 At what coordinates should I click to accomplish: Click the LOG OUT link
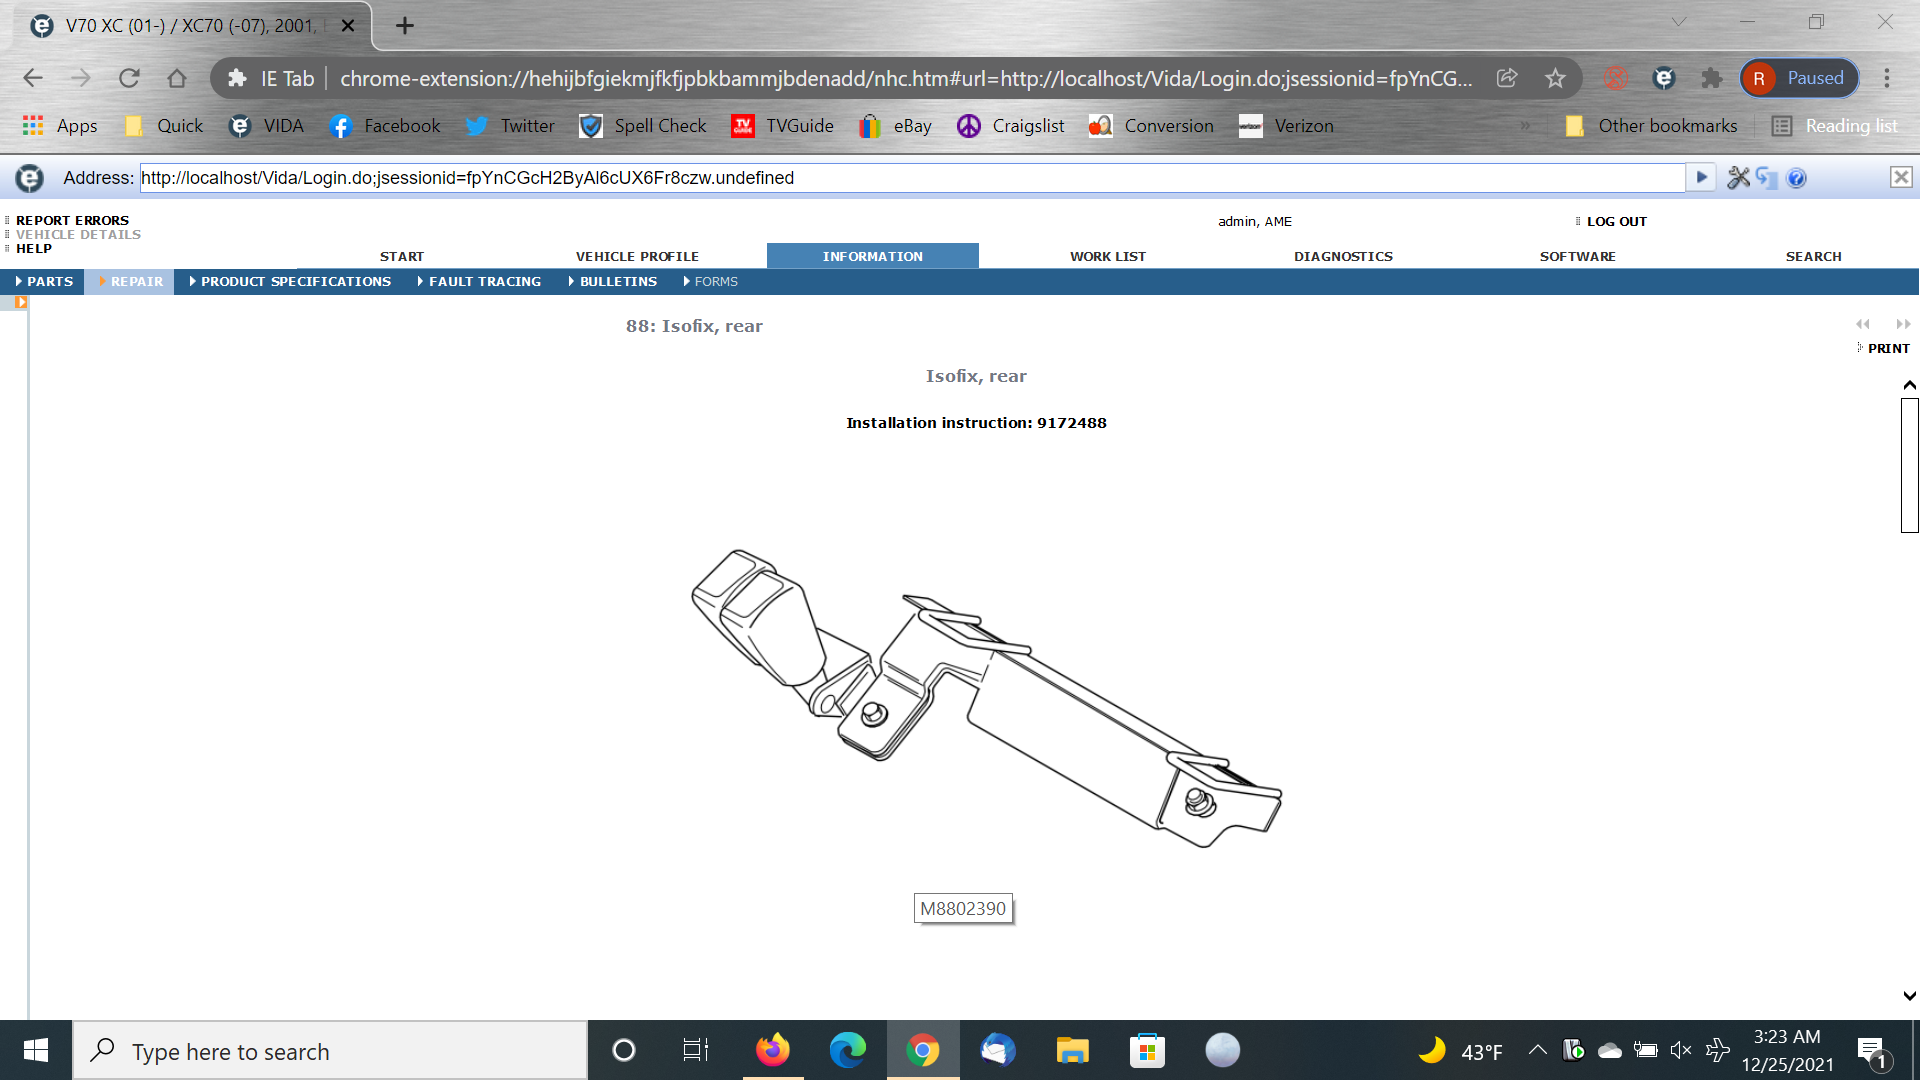pyautogui.click(x=1616, y=222)
